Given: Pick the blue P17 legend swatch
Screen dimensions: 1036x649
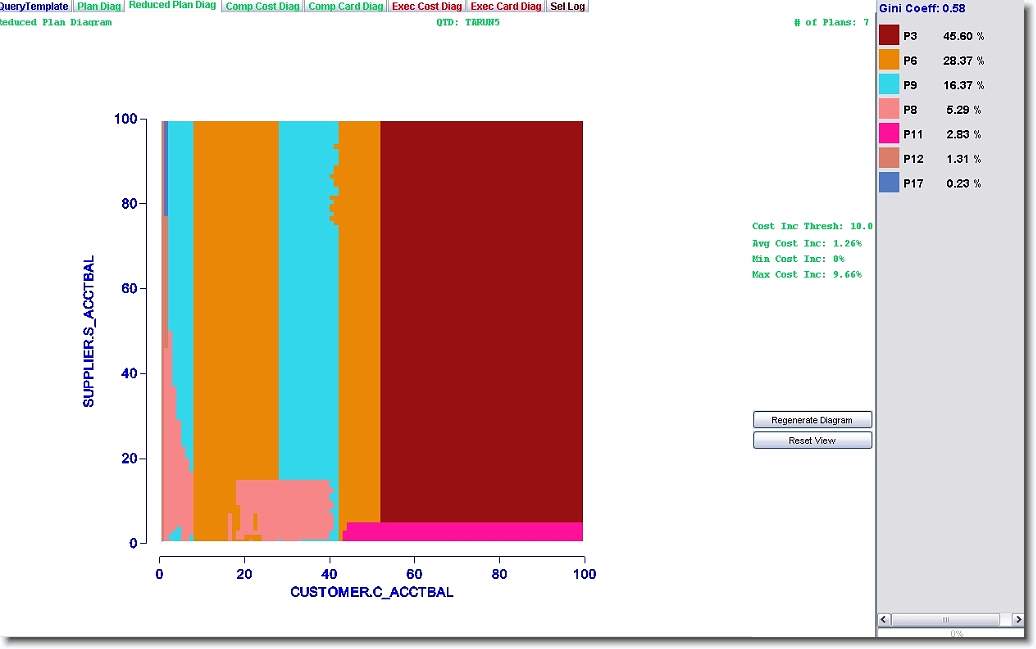Looking at the screenshot, I should (889, 183).
